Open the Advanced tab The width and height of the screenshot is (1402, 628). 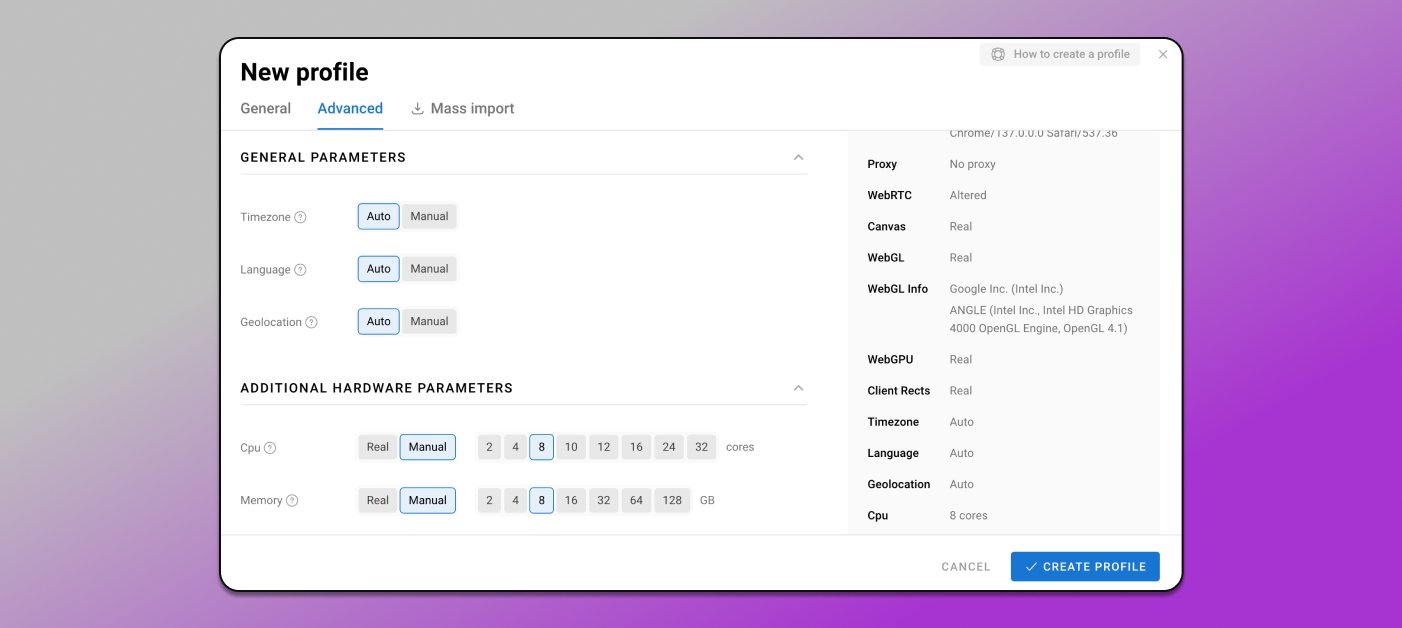(350, 108)
